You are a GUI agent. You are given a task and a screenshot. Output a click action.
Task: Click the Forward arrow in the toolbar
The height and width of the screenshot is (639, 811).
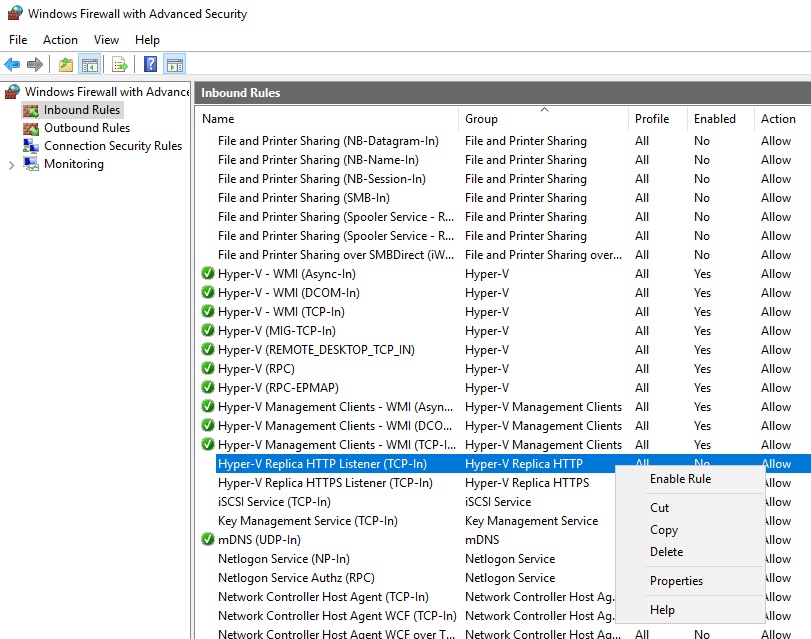tap(35, 65)
